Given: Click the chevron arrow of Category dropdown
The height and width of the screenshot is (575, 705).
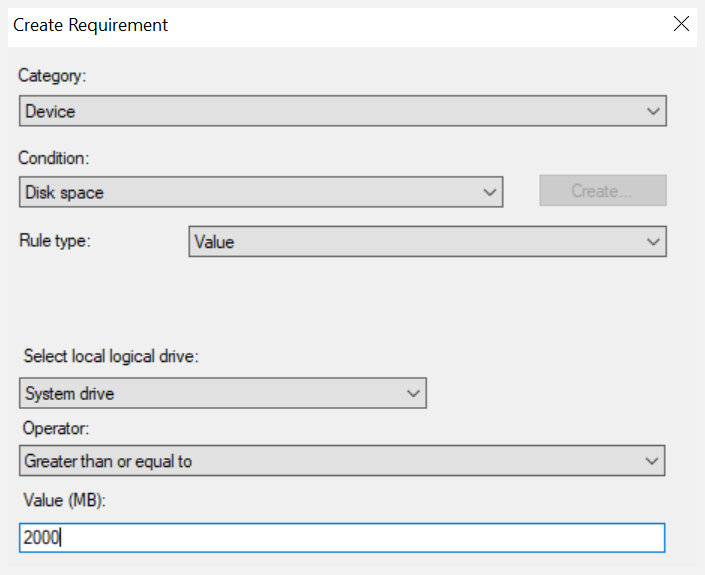Looking at the screenshot, I should 653,111.
